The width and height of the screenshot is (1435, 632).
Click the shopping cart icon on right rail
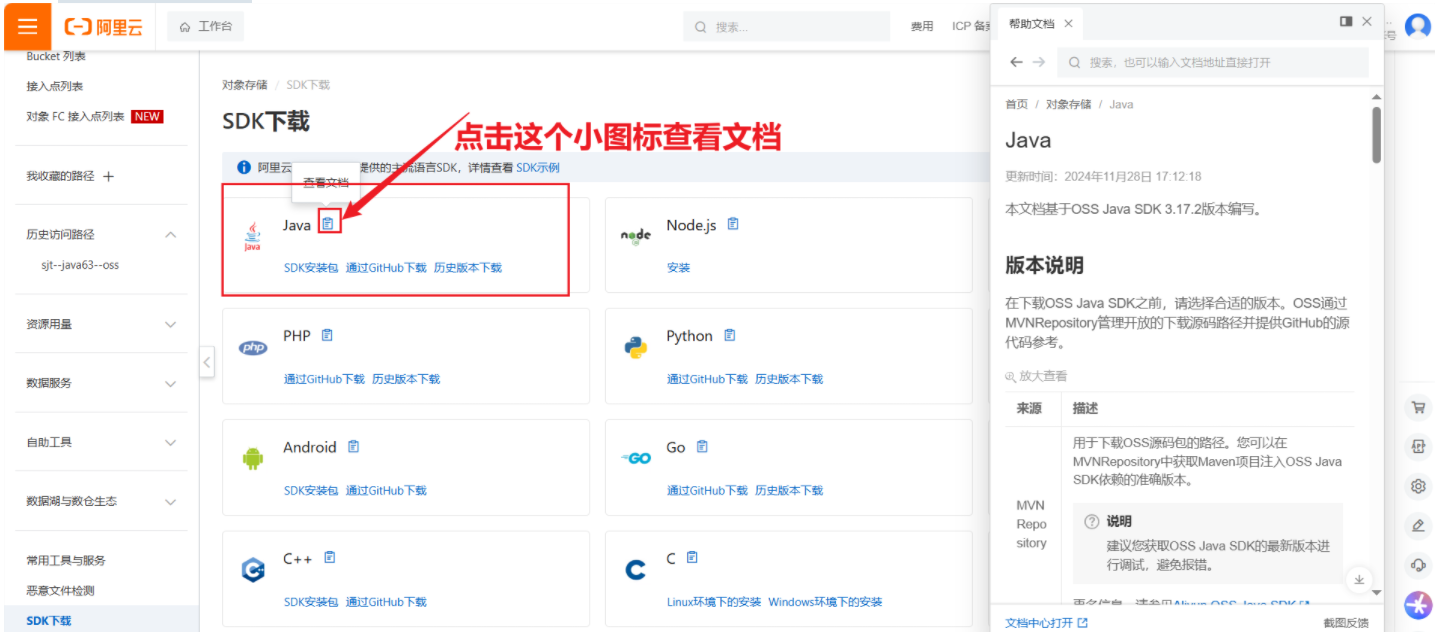tap(1417, 407)
